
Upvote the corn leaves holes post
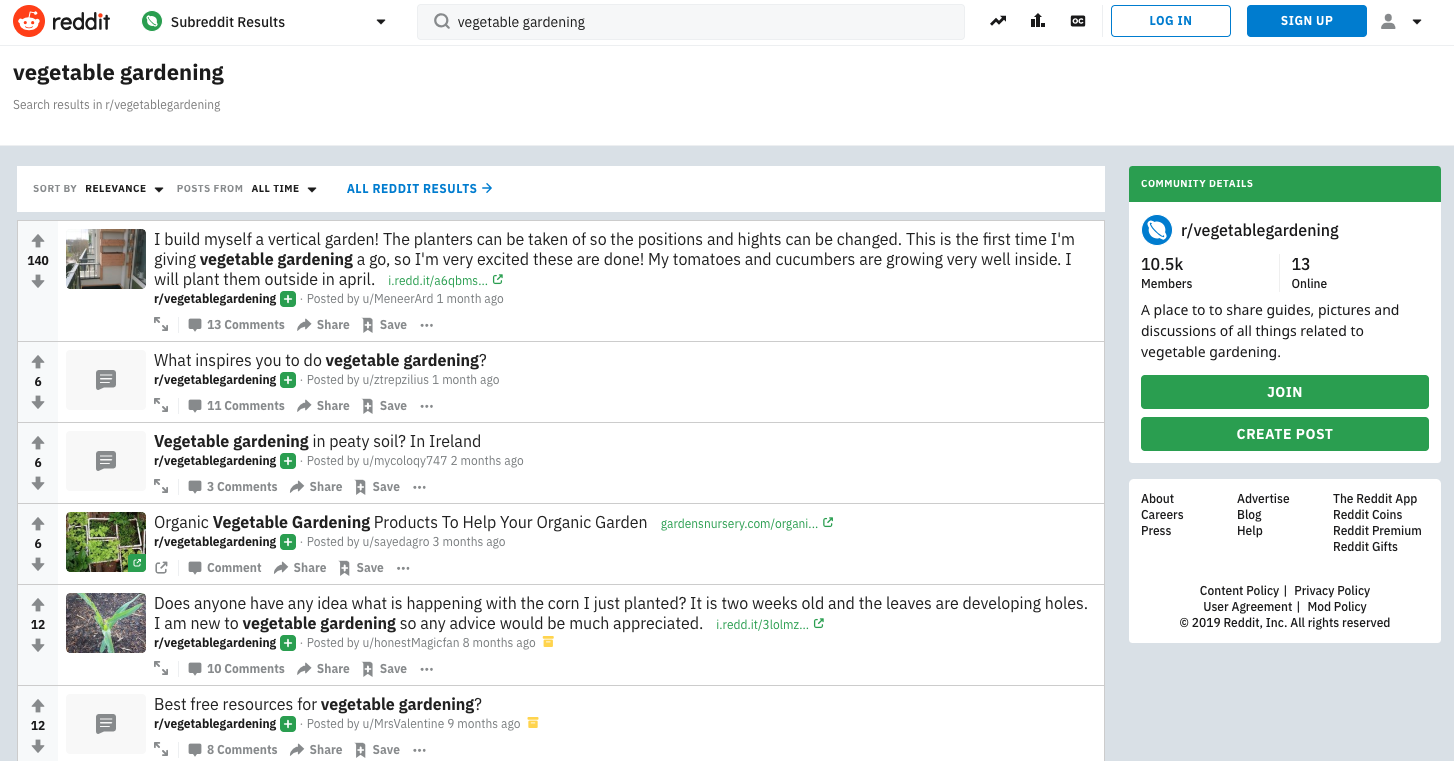click(38, 605)
